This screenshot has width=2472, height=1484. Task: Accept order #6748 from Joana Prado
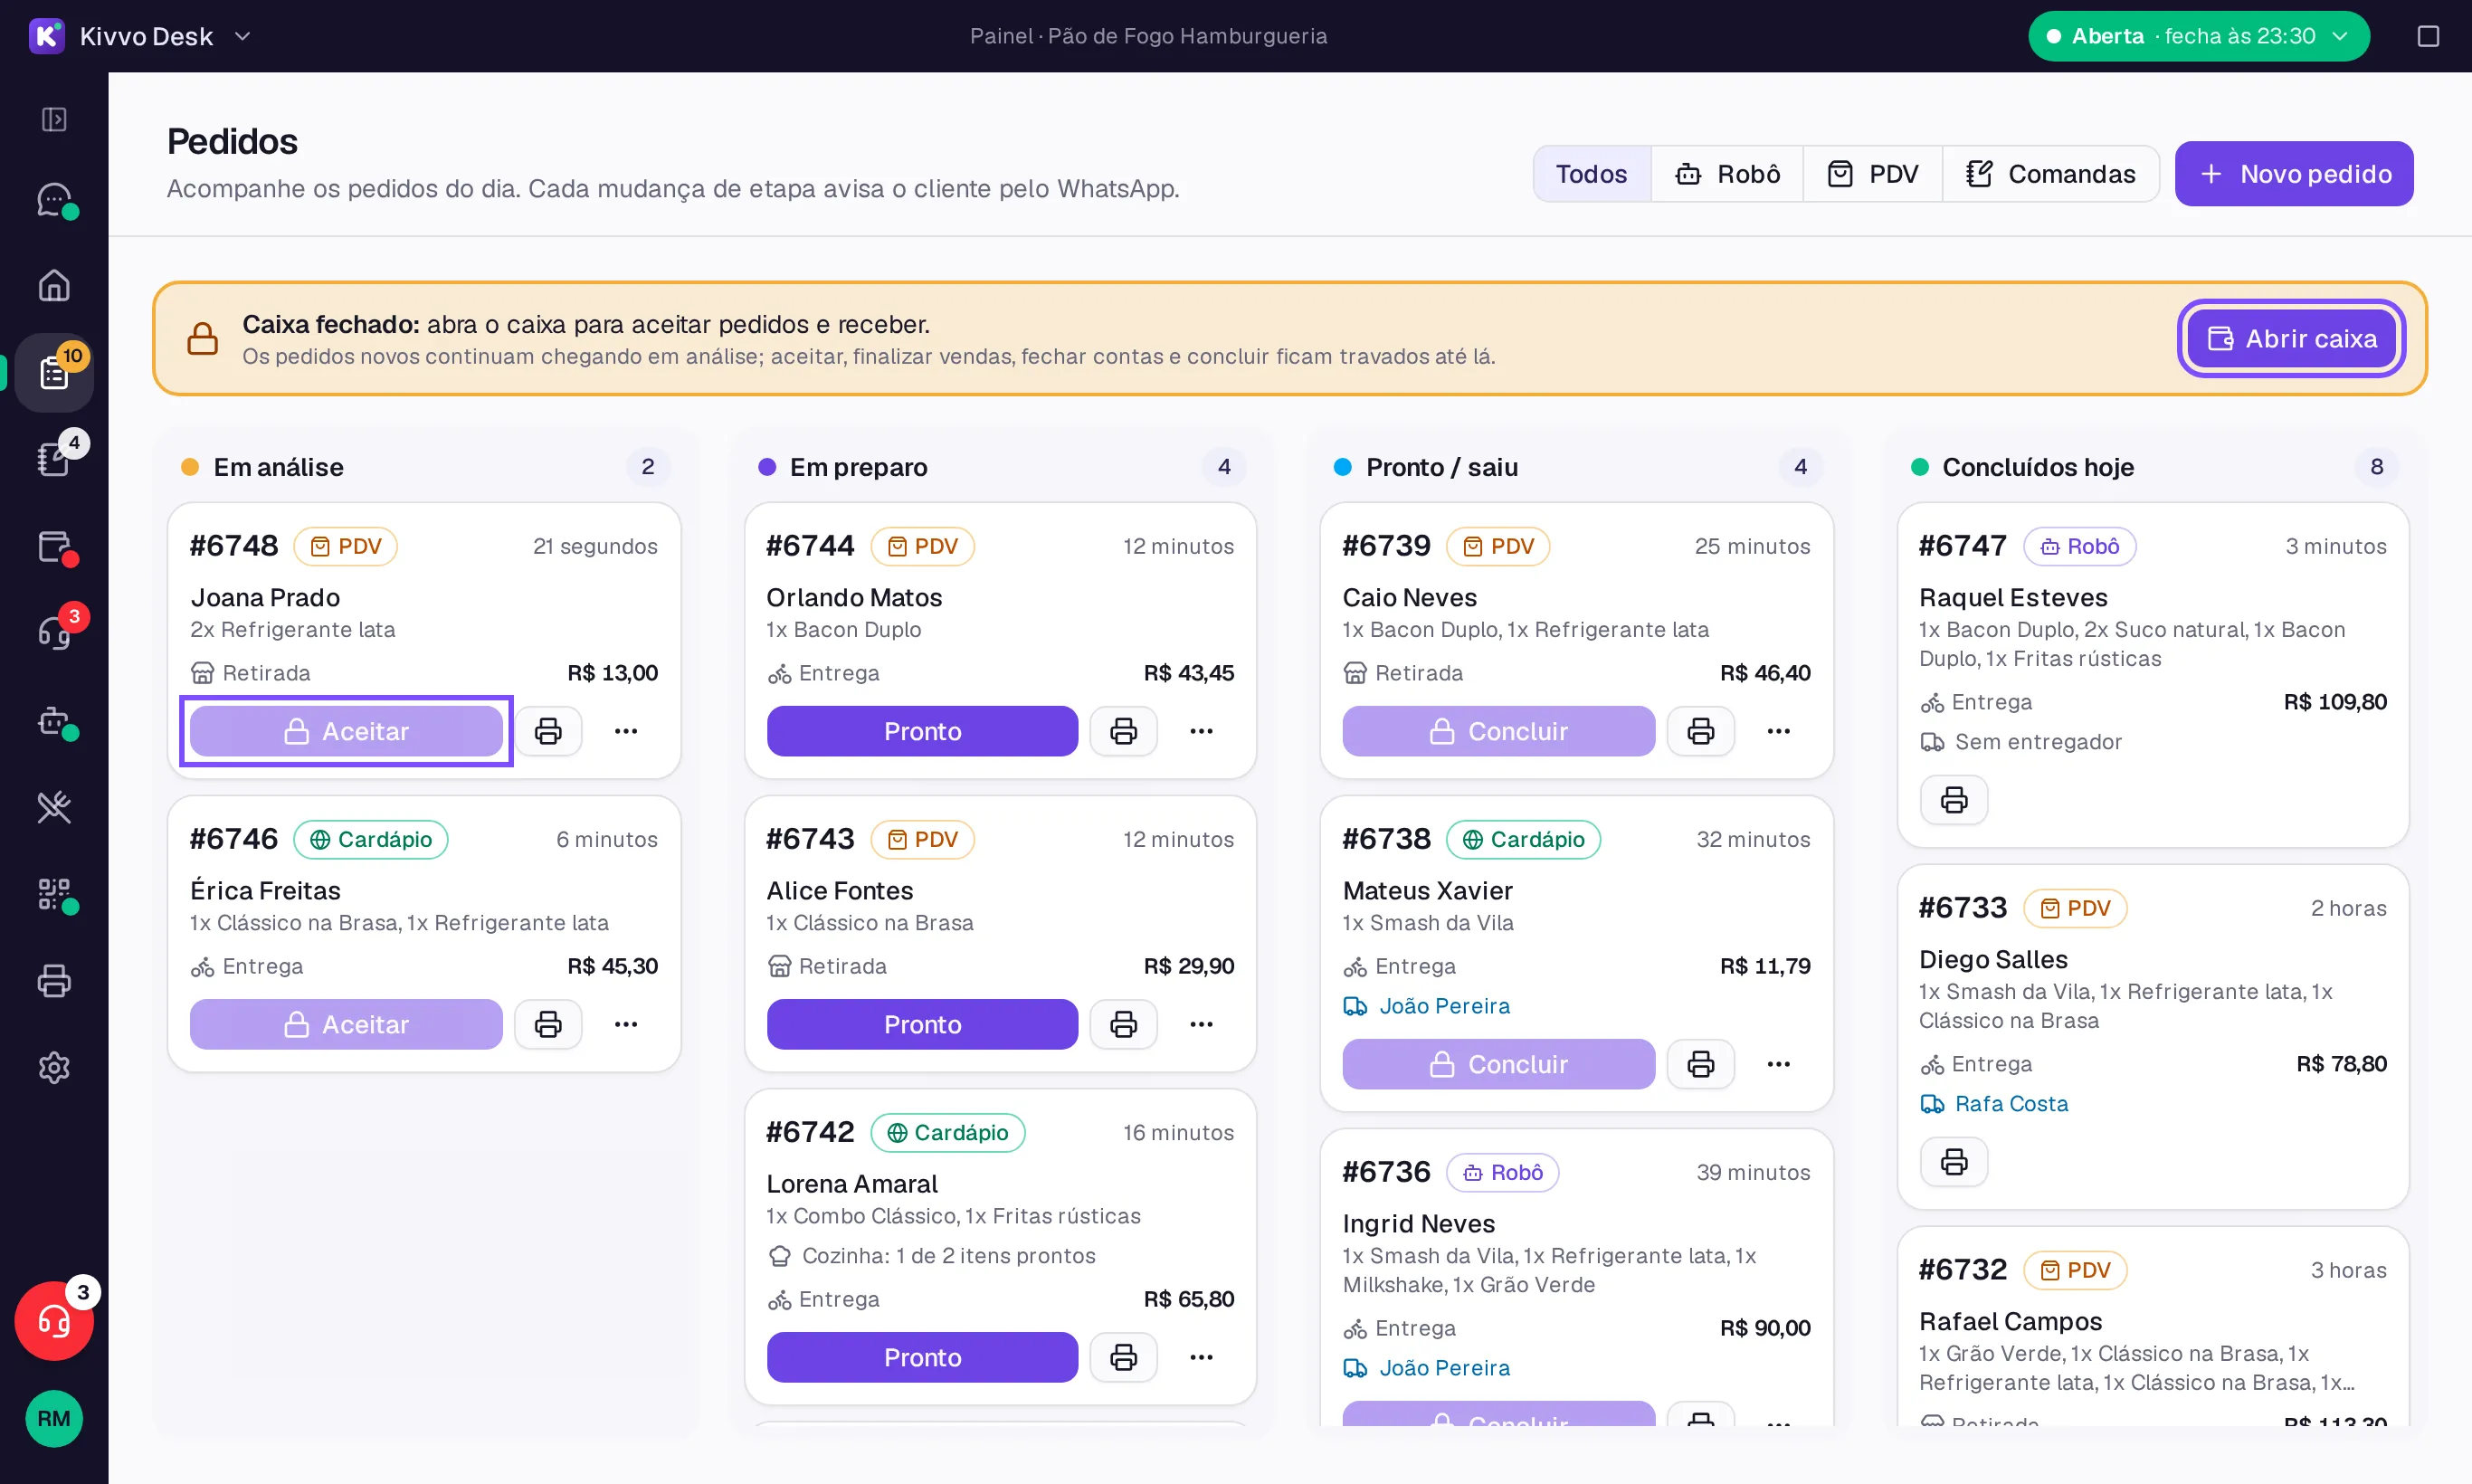coord(346,731)
